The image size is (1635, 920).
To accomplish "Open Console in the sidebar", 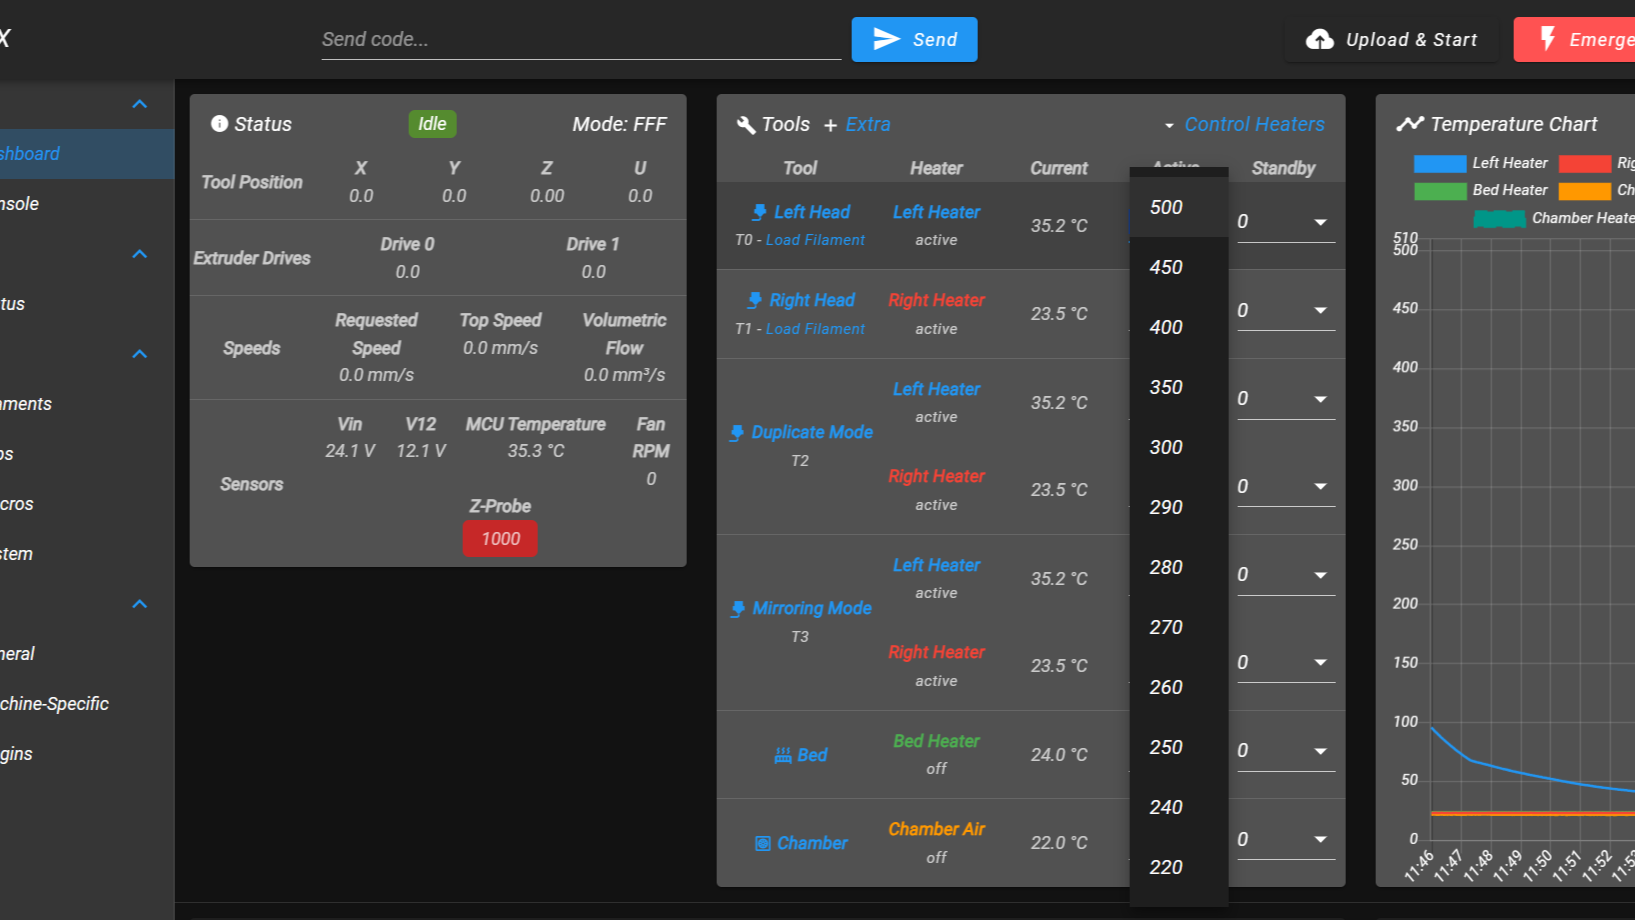I will coord(87,204).
